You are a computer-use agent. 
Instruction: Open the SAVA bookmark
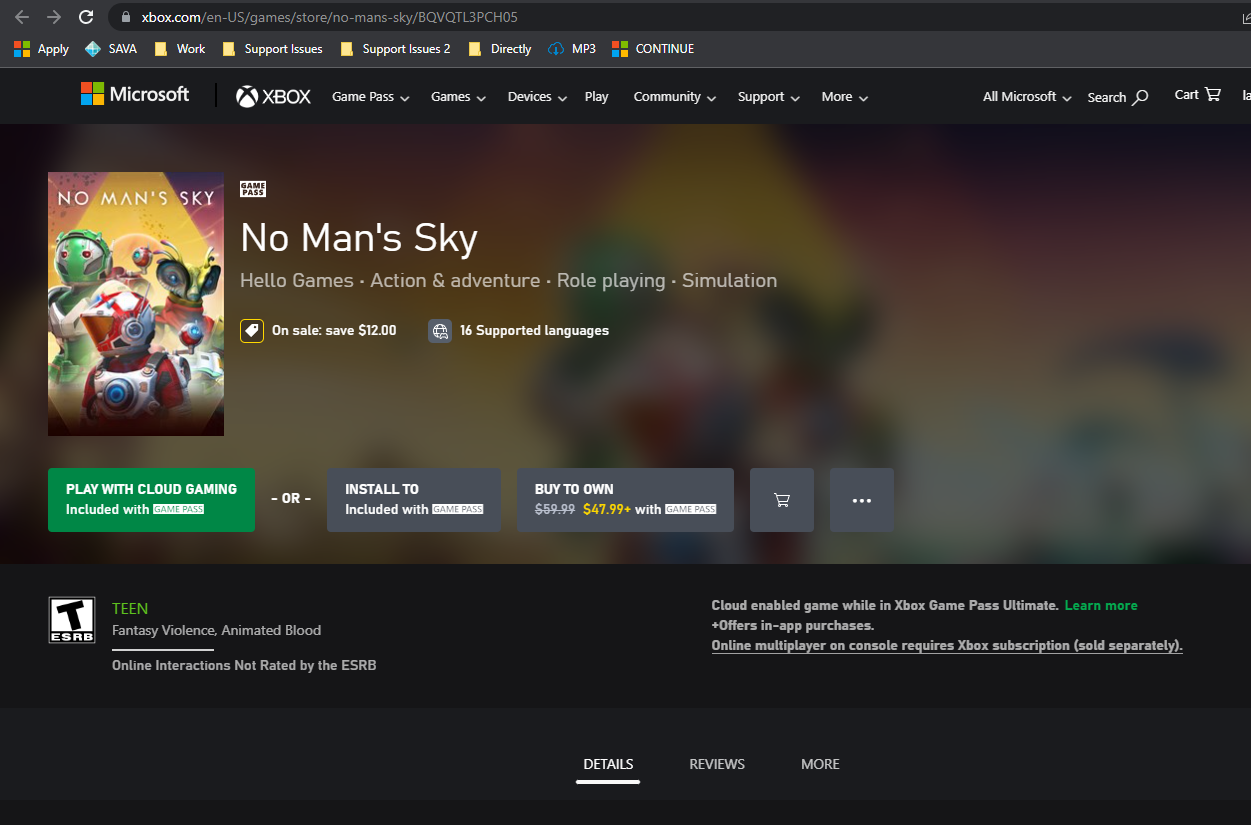(111, 49)
